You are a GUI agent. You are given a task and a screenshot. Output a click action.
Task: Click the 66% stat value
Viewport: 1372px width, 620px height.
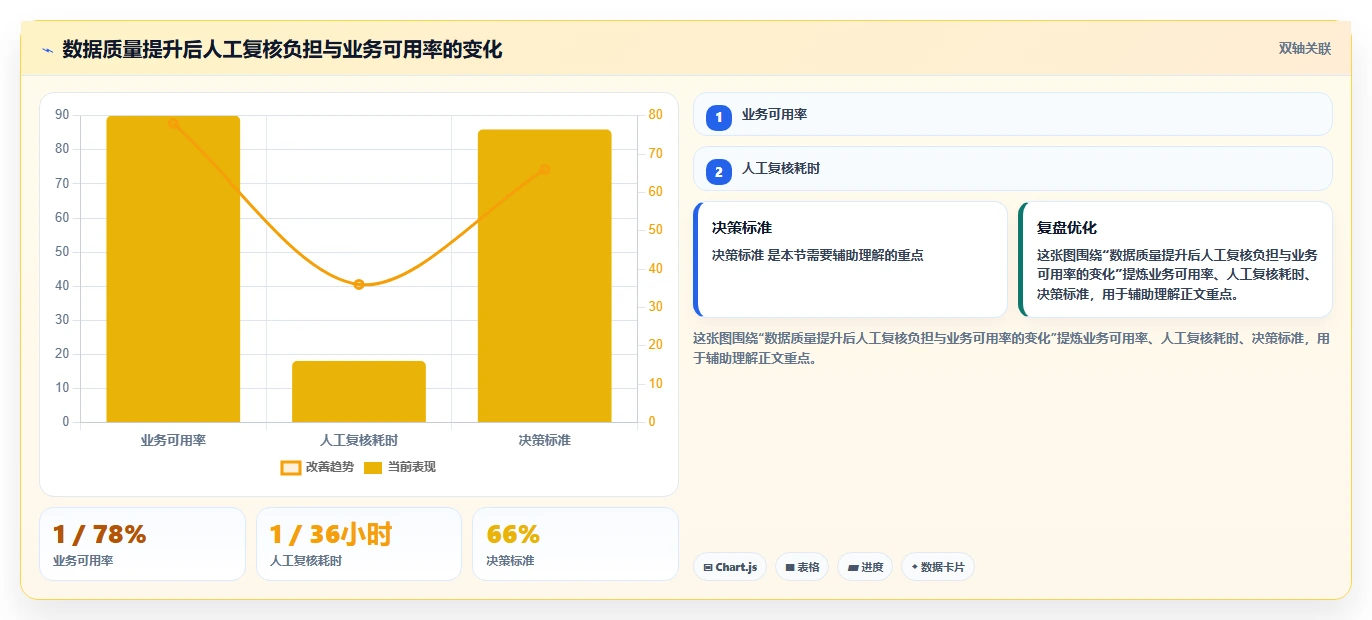[513, 535]
